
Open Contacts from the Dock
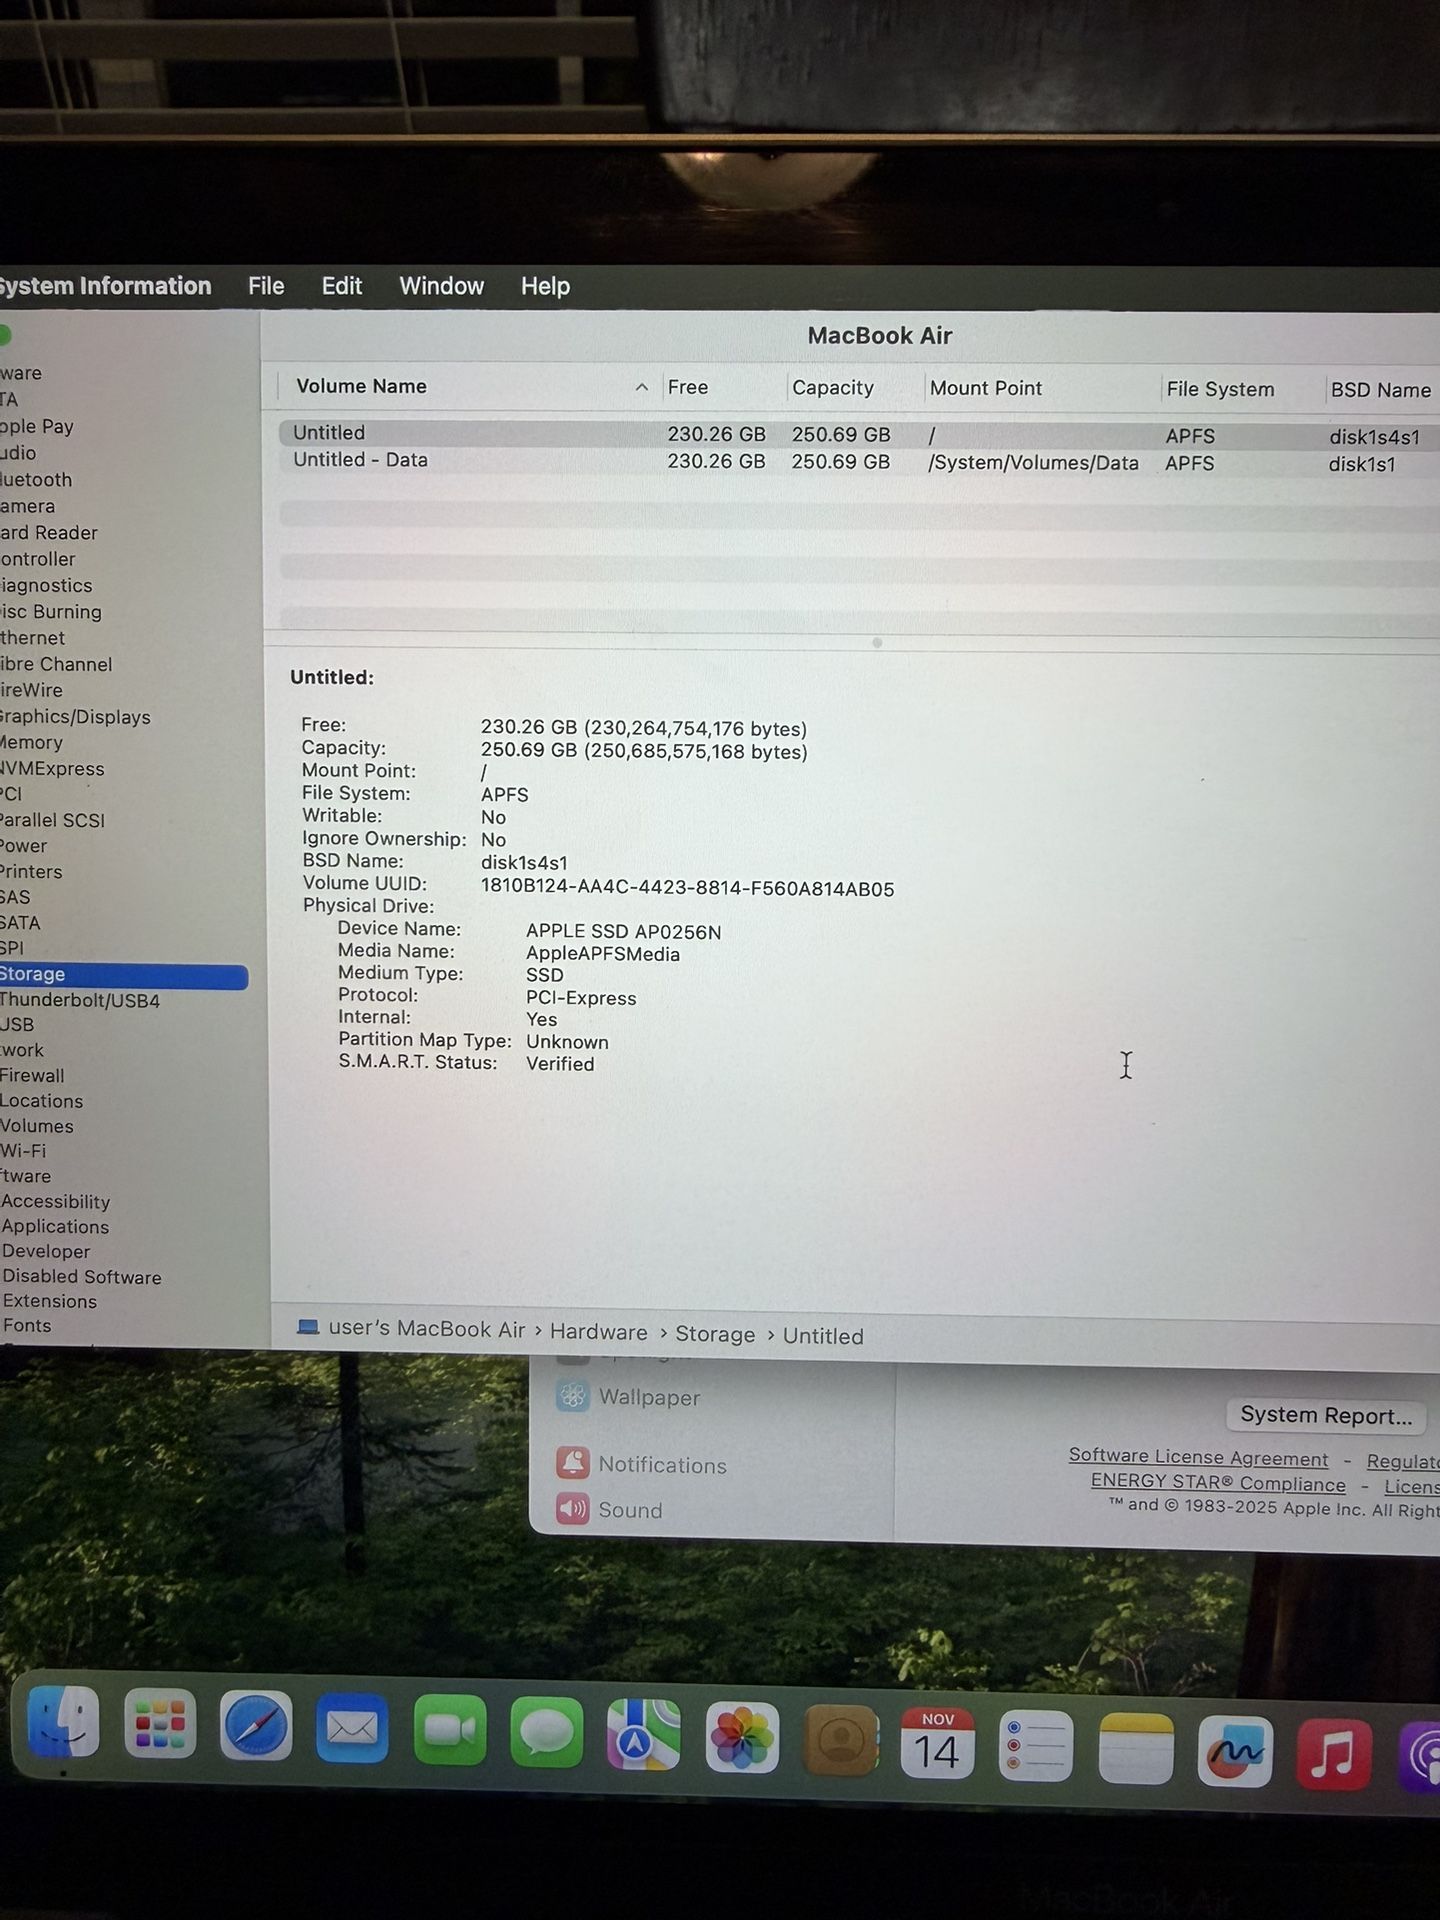[x=841, y=1740]
